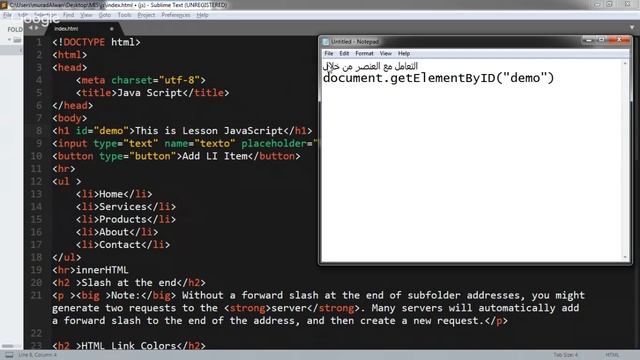Open Notepad View menu

click(385, 53)
